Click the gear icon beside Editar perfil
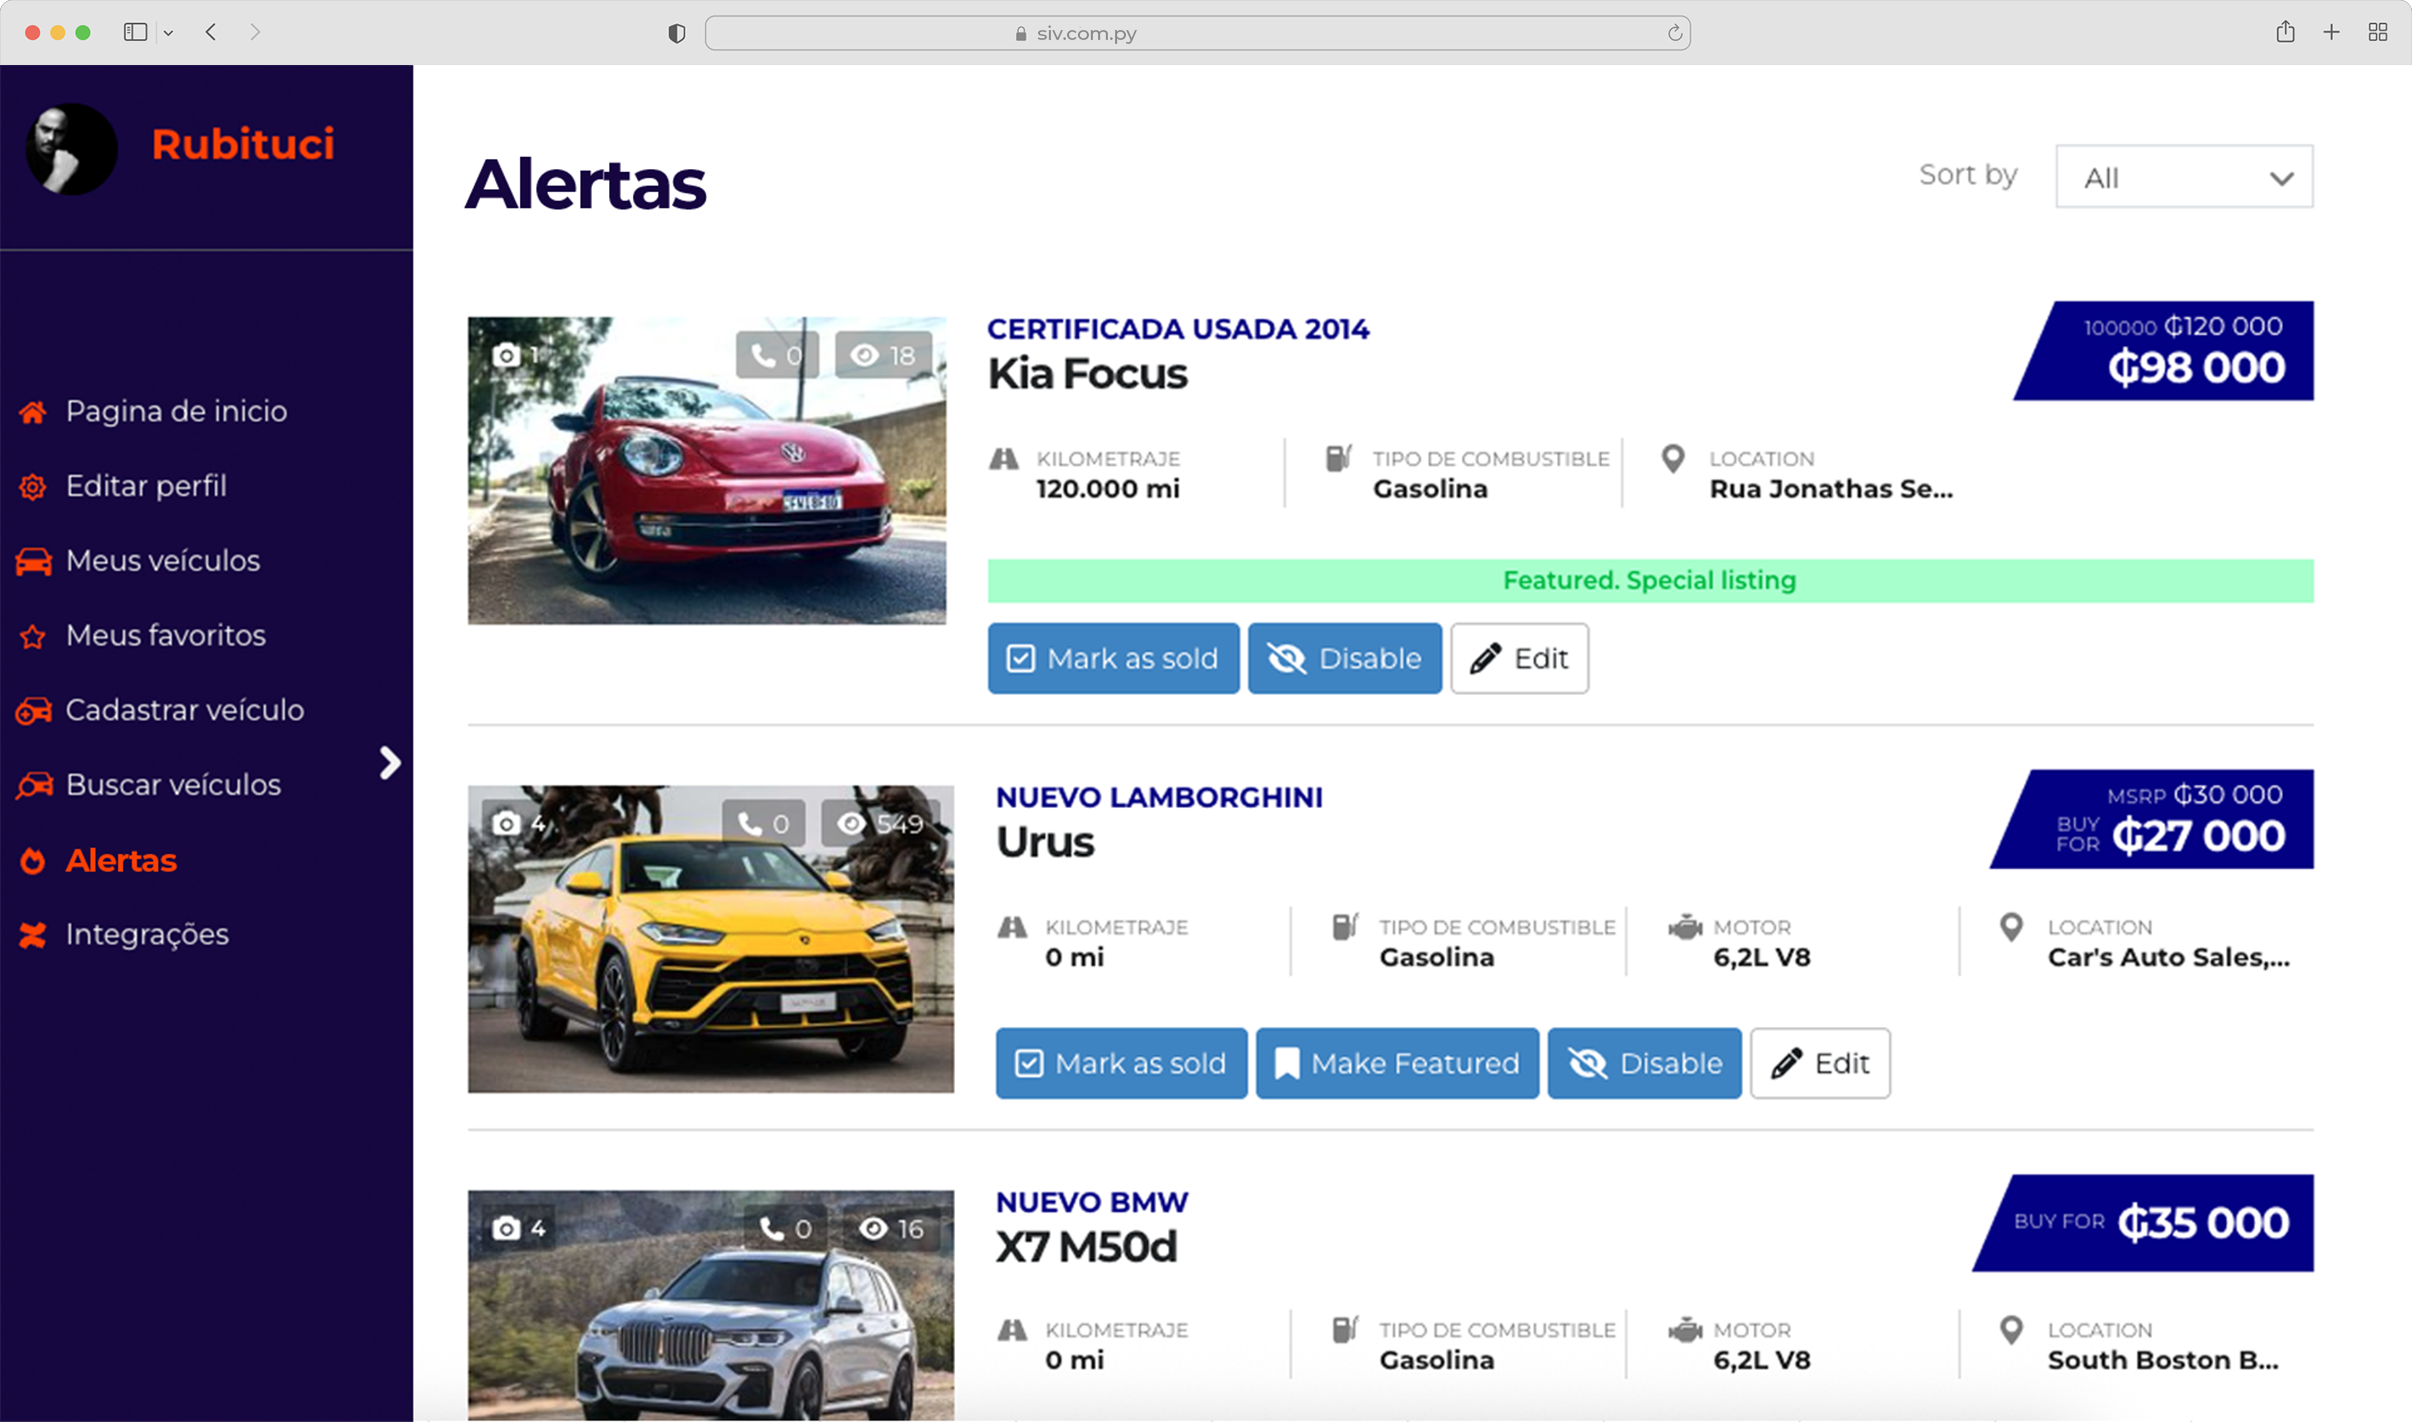Image resolution: width=2412 pixels, height=1422 pixels. 32,486
